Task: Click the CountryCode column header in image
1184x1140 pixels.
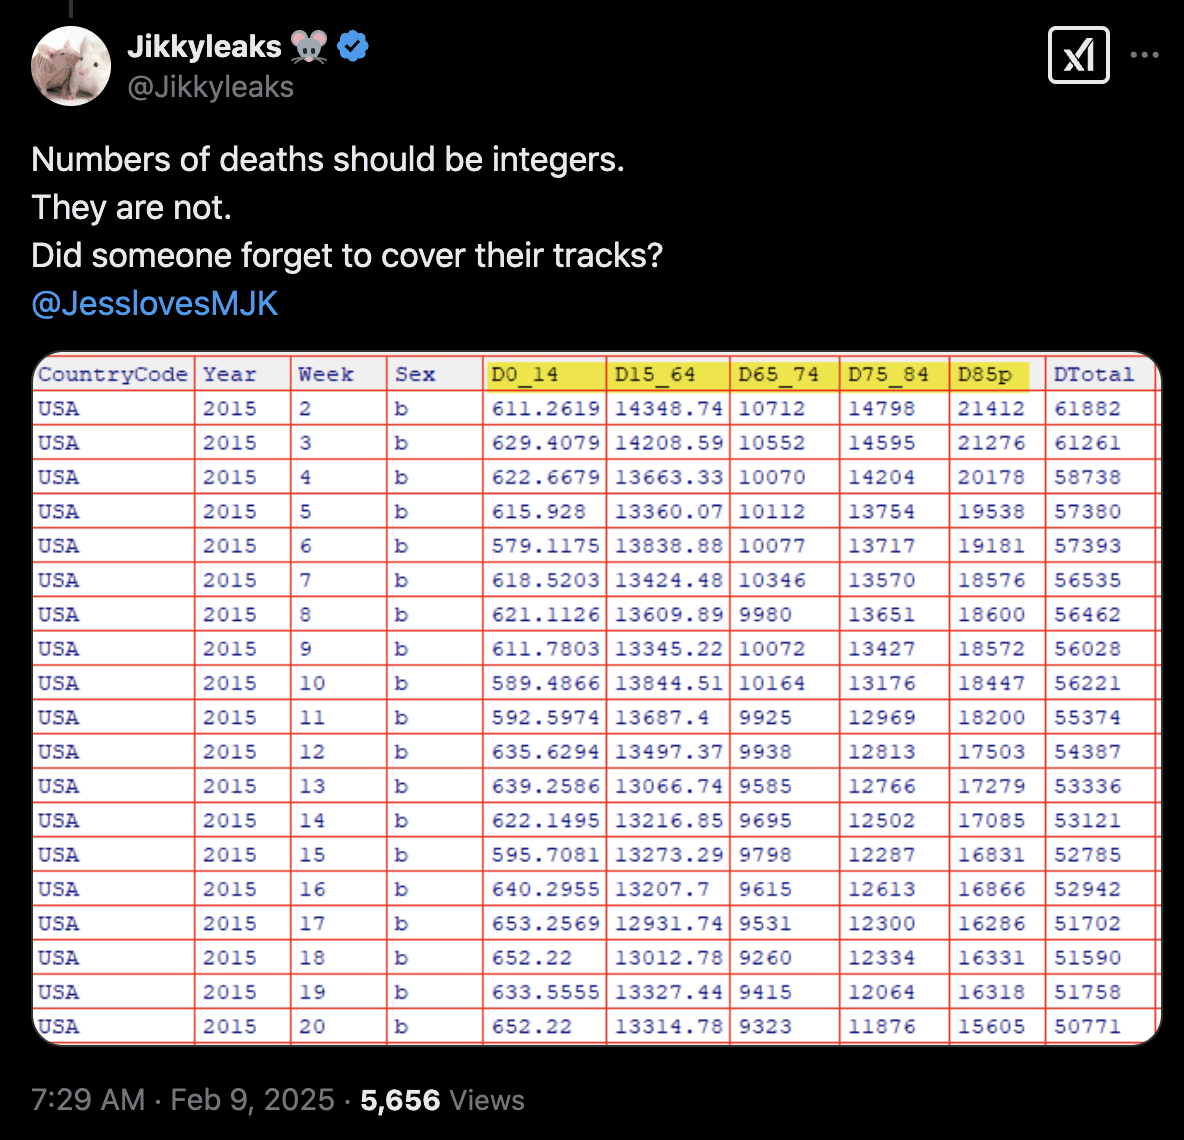Action: point(113,374)
